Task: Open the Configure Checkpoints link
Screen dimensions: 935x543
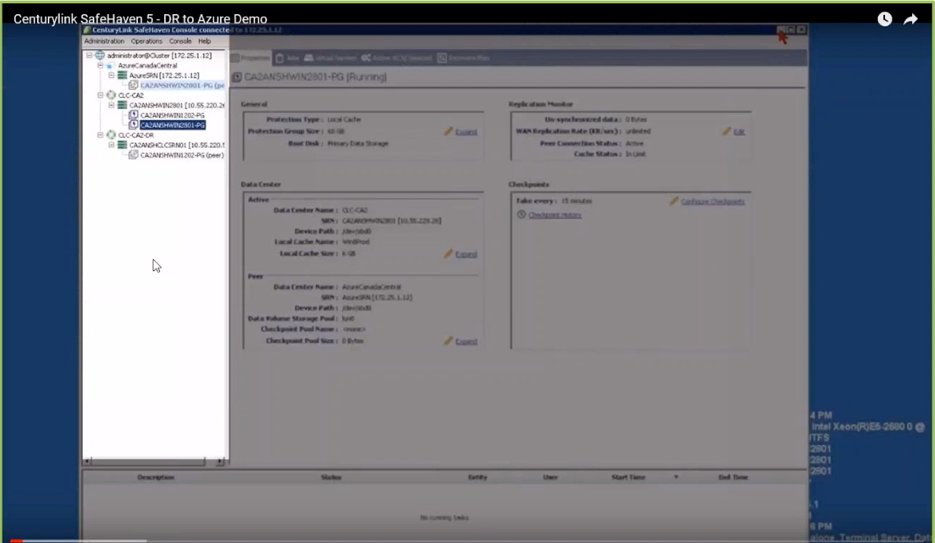Action: 713,201
